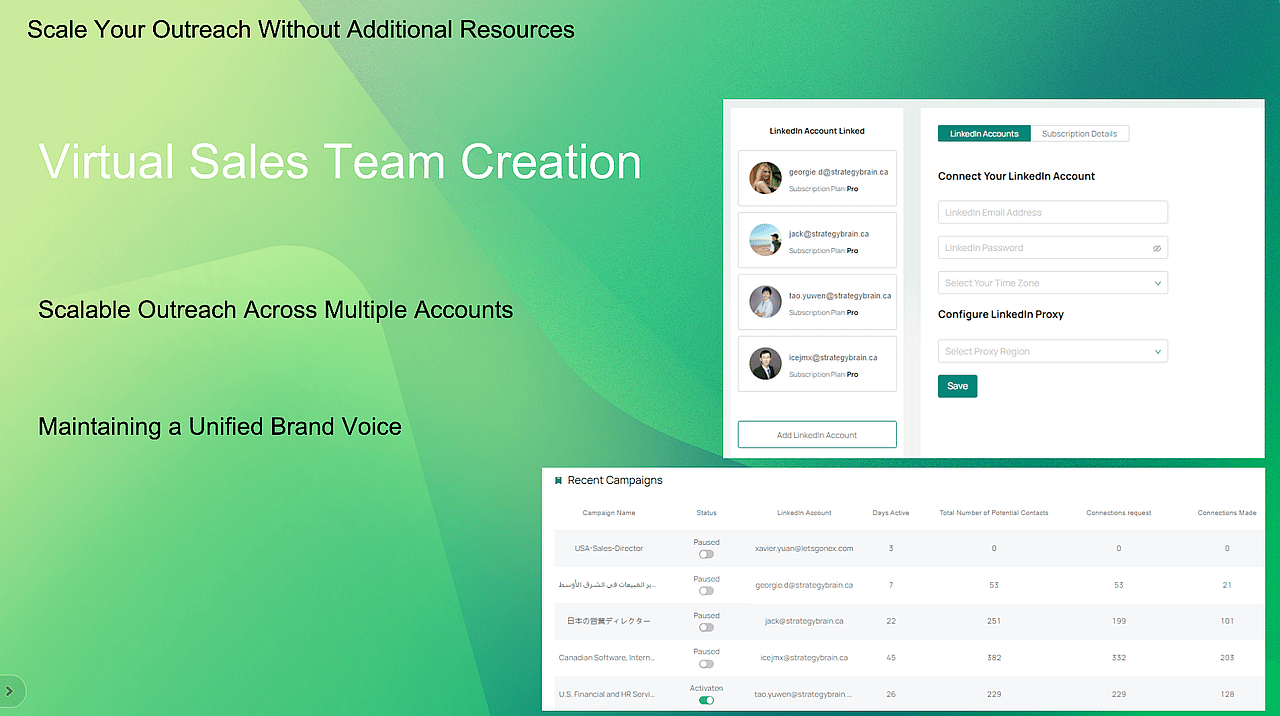1280x716 pixels.
Task: Click Add LinkedIn Account
Action: (817, 433)
